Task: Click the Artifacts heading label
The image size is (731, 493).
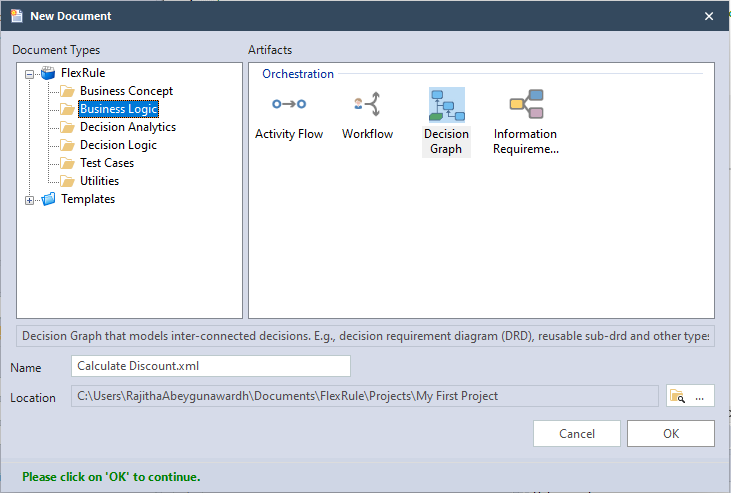Action: (270, 50)
